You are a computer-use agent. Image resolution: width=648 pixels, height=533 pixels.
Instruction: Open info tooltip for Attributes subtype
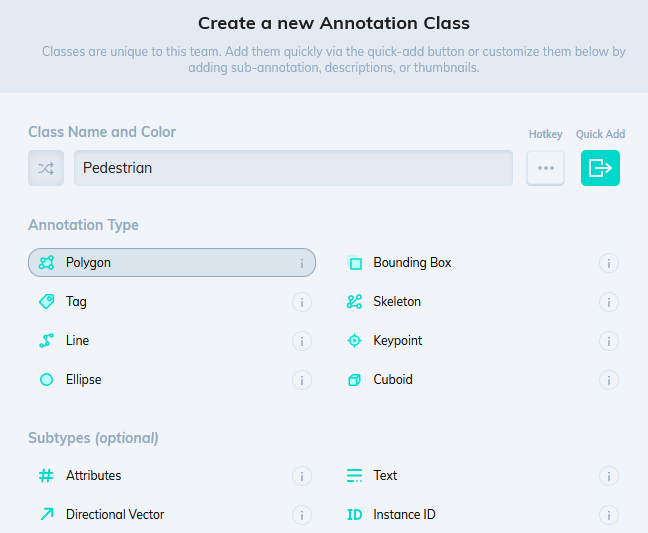coord(301,476)
